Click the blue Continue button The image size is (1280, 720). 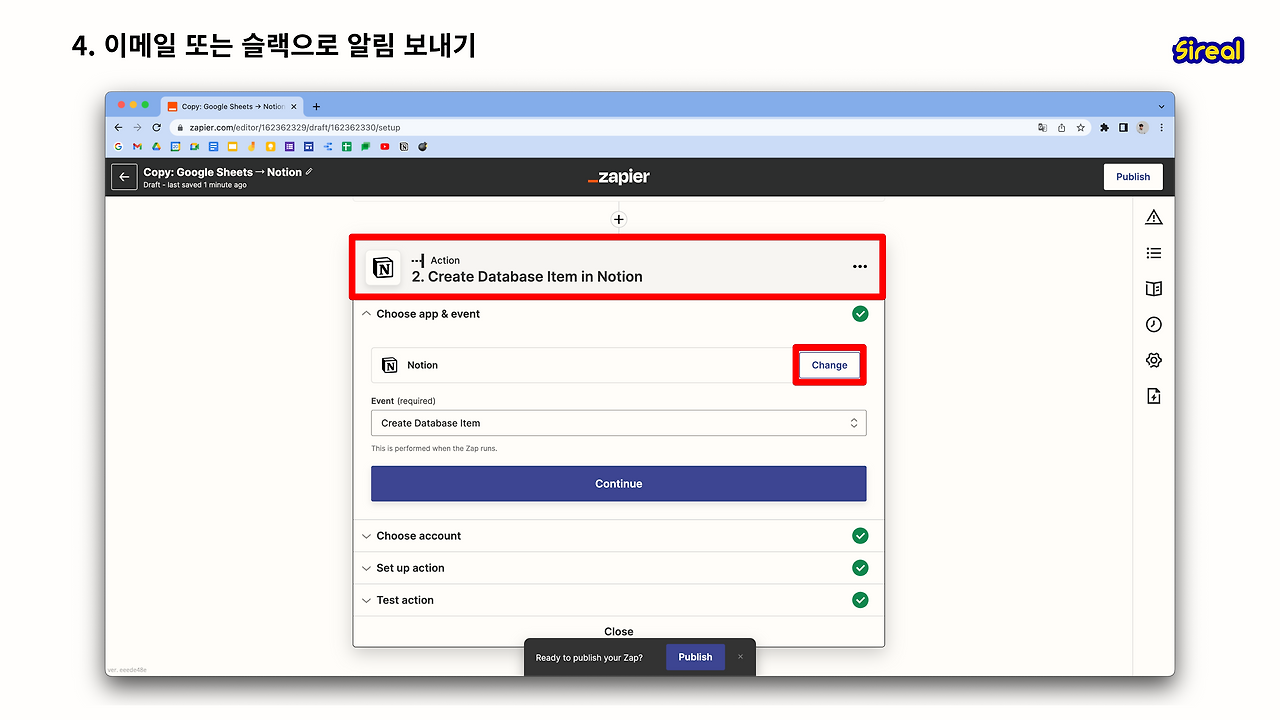[x=618, y=484]
